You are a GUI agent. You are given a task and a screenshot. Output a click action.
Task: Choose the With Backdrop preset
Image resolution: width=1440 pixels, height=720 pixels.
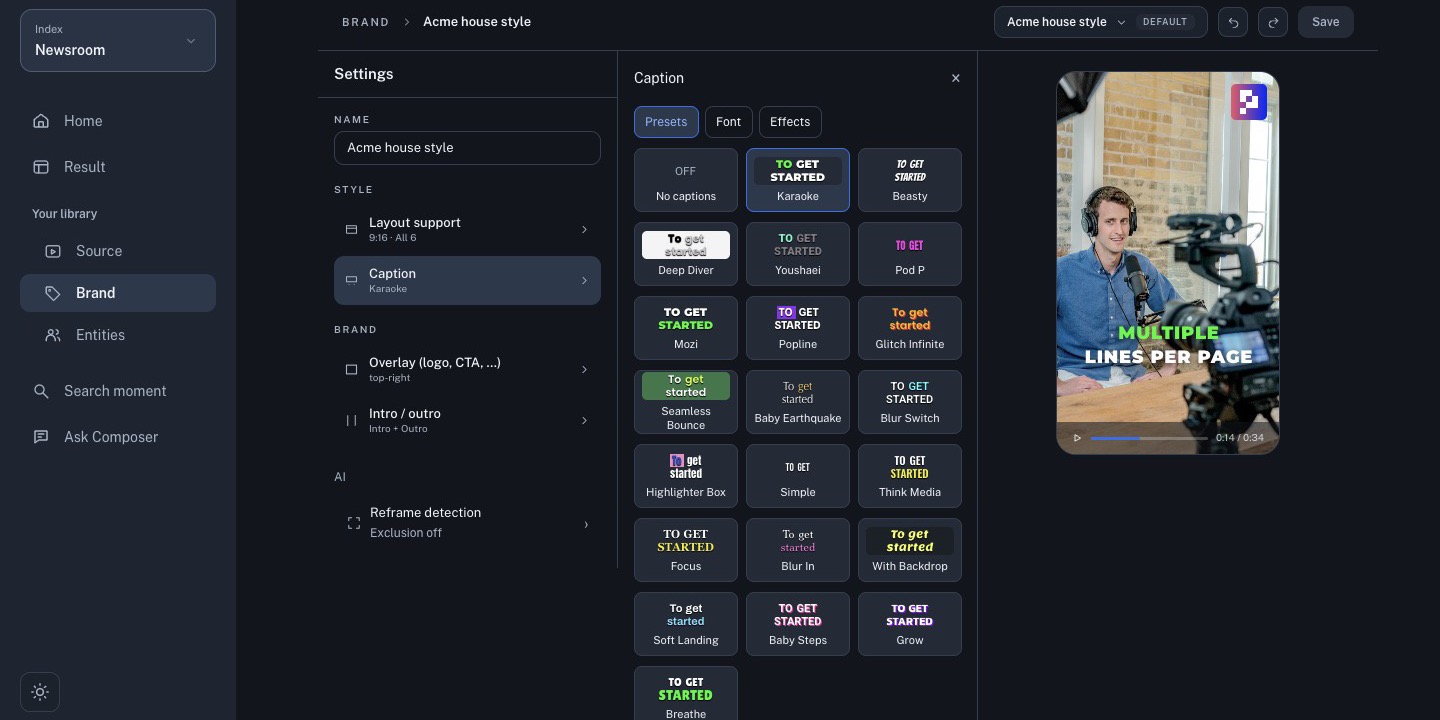pyautogui.click(x=910, y=550)
